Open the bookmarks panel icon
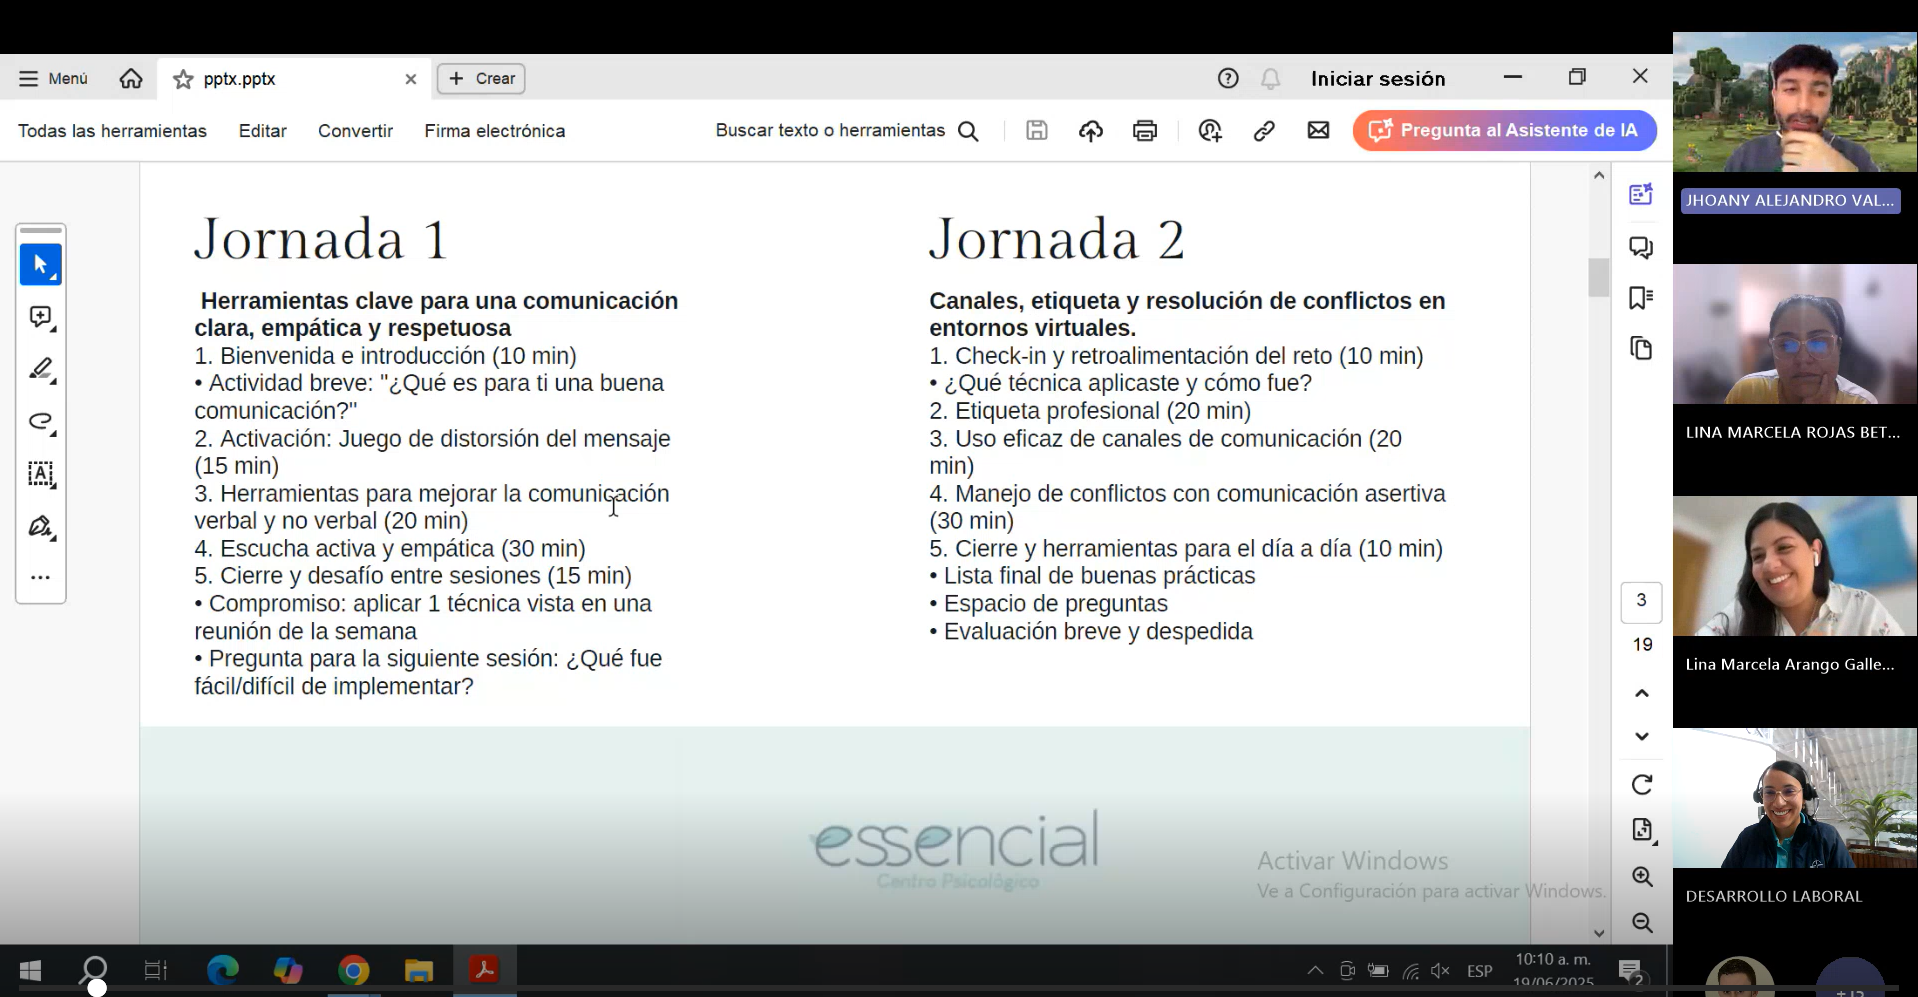Image resolution: width=1918 pixels, height=997 pixels. tap(1641, 298)
